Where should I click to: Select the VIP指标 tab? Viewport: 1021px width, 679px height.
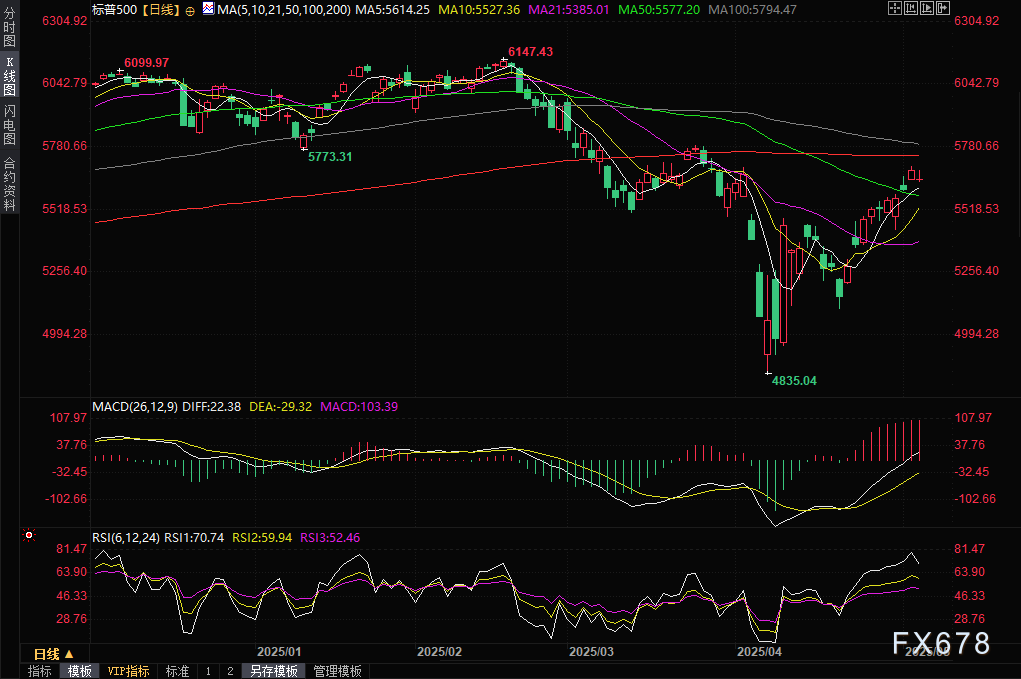tap(128, 671)
